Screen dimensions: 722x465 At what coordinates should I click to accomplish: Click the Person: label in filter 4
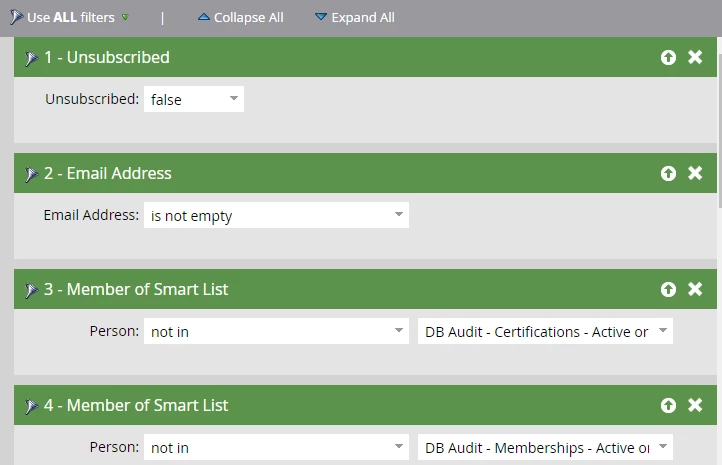[x=114, y=447]
